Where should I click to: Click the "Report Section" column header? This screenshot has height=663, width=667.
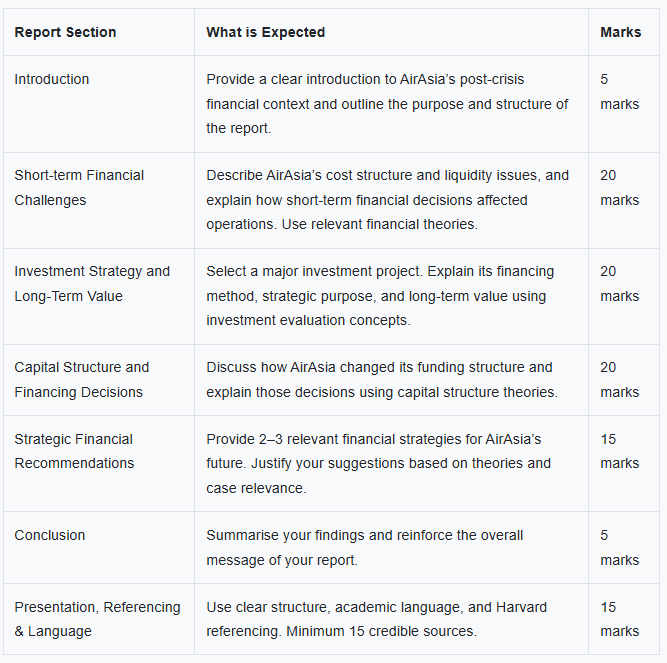65,32
